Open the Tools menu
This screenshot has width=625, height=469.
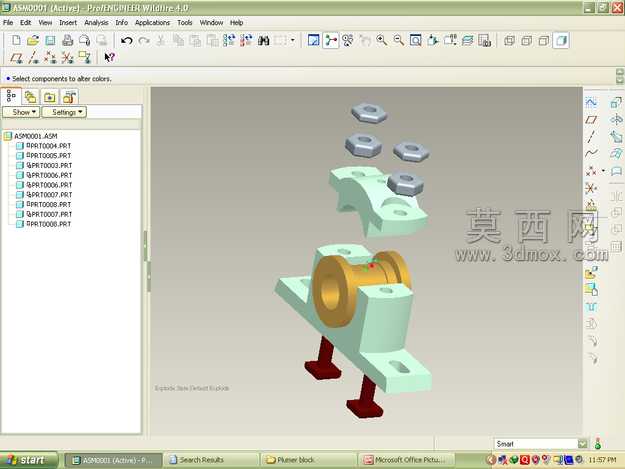[185, 23]
